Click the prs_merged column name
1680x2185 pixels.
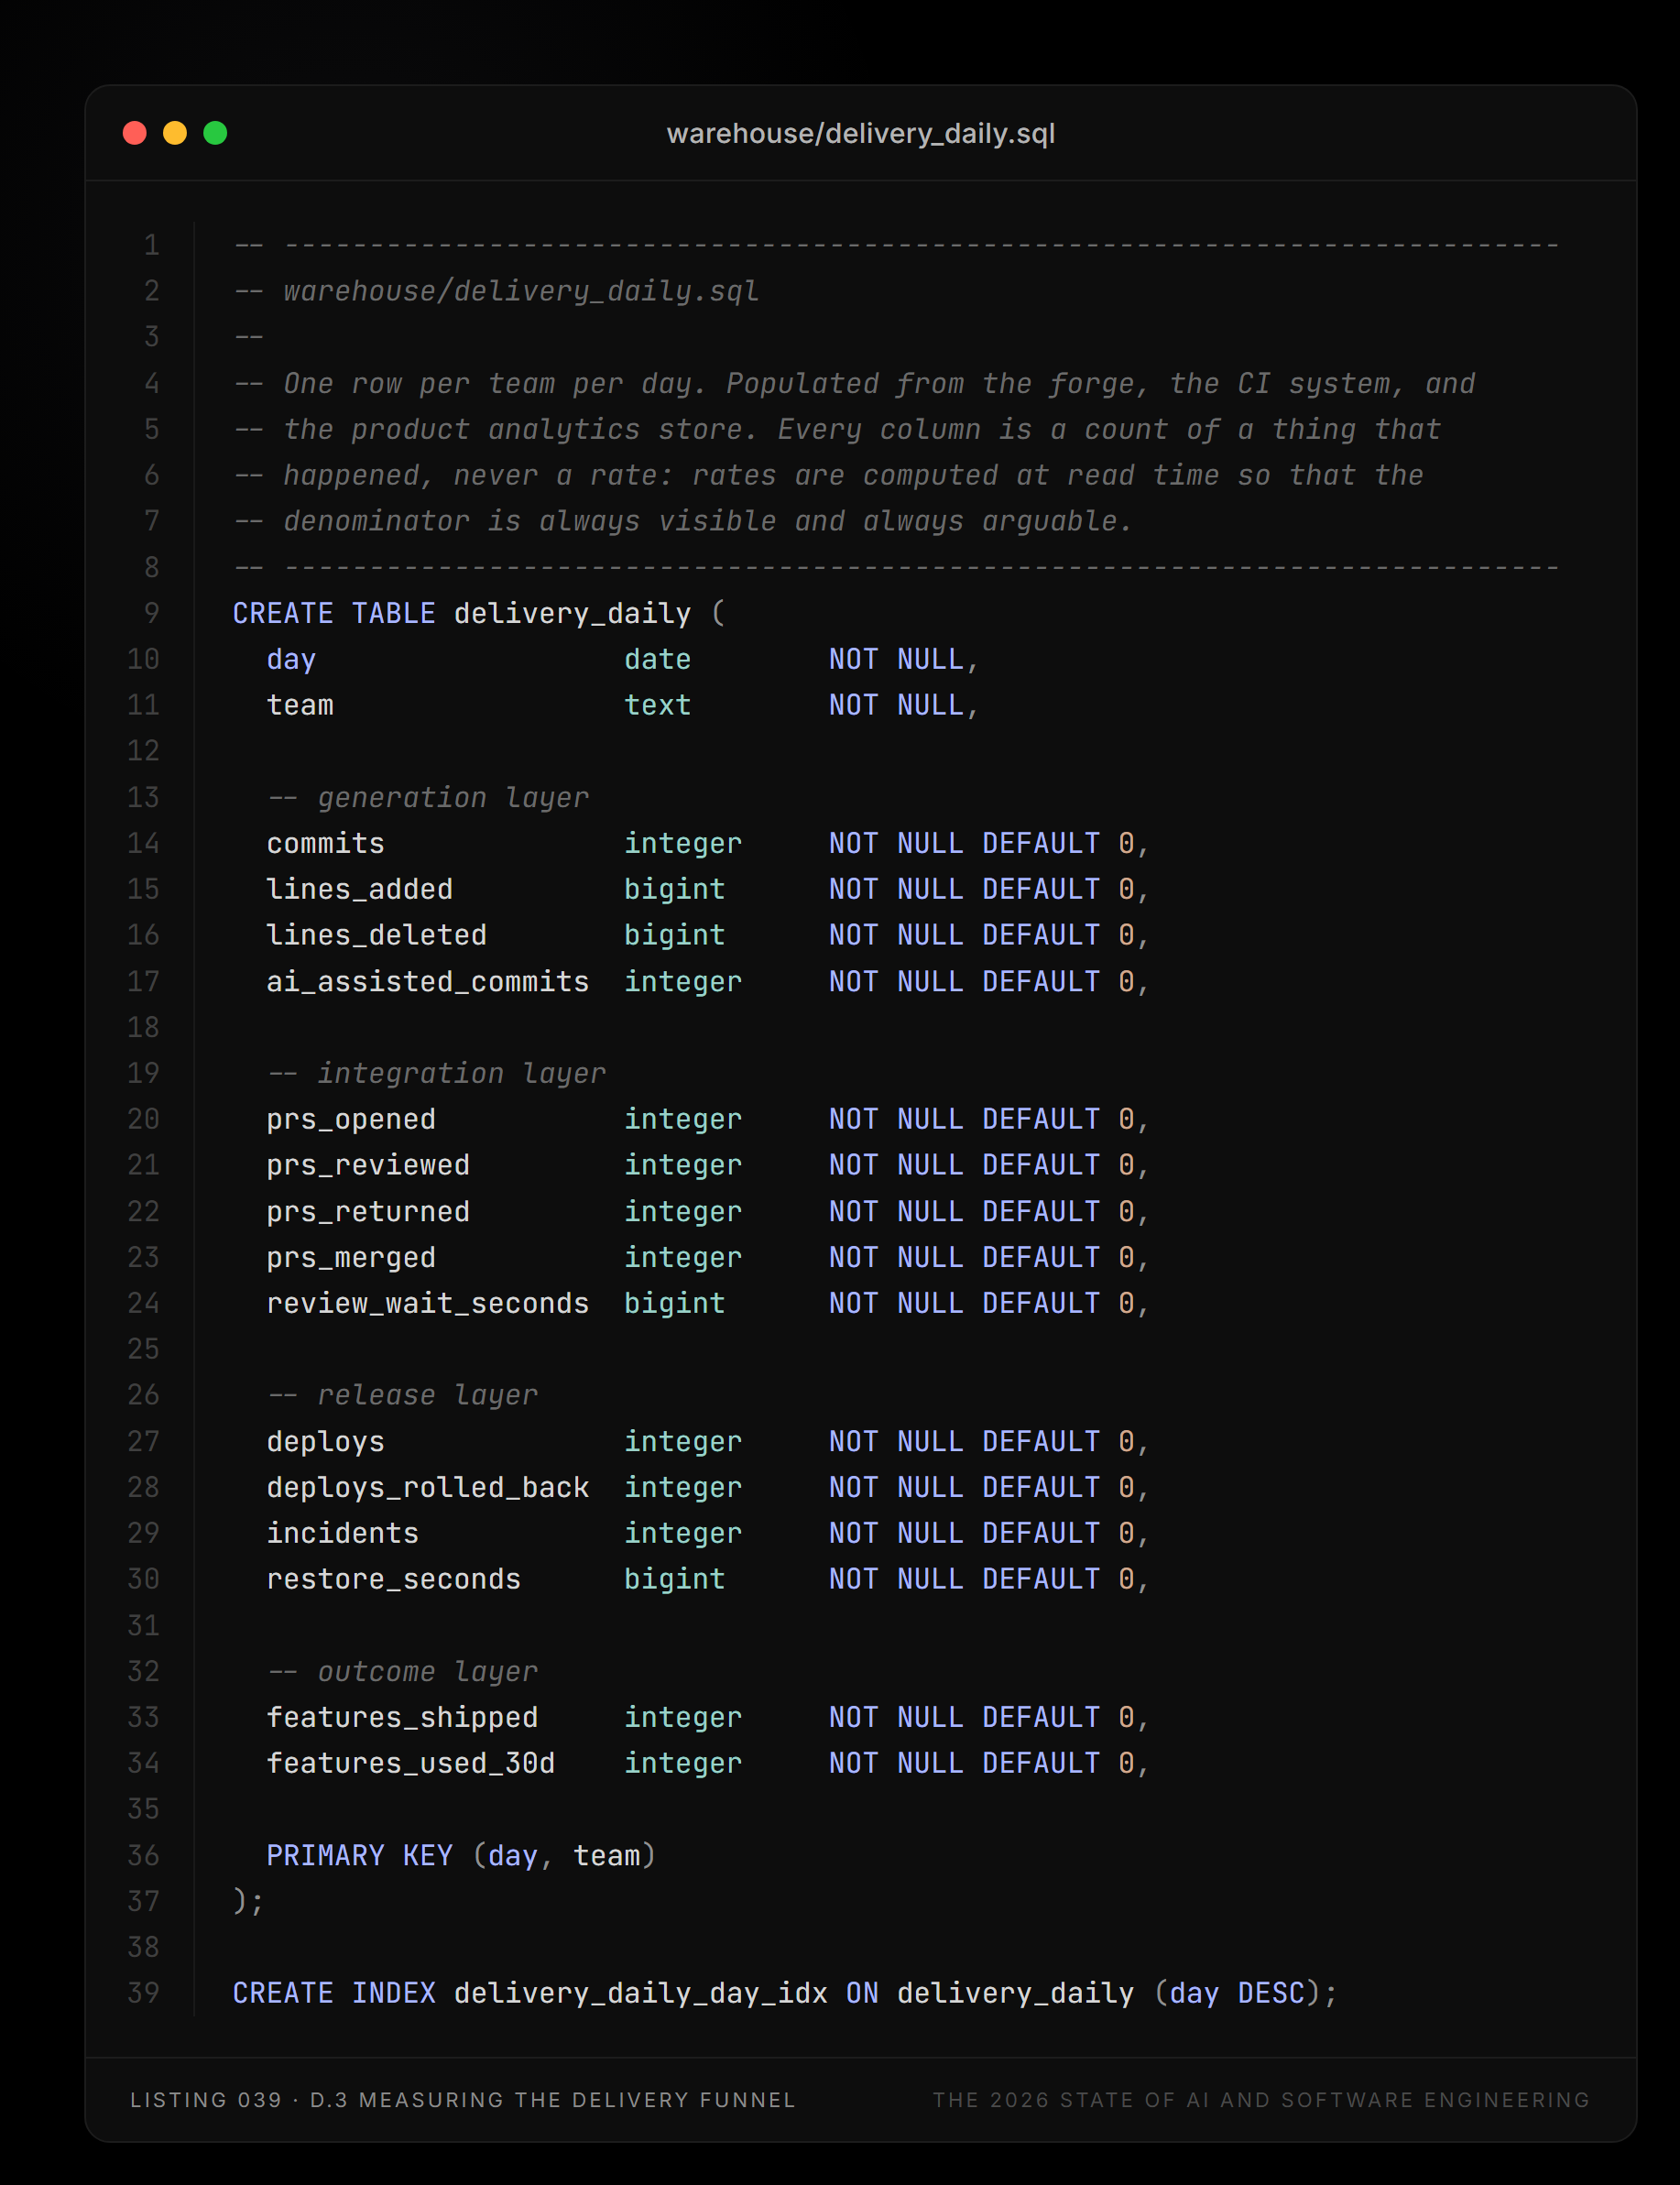(x=351, y=1257)
